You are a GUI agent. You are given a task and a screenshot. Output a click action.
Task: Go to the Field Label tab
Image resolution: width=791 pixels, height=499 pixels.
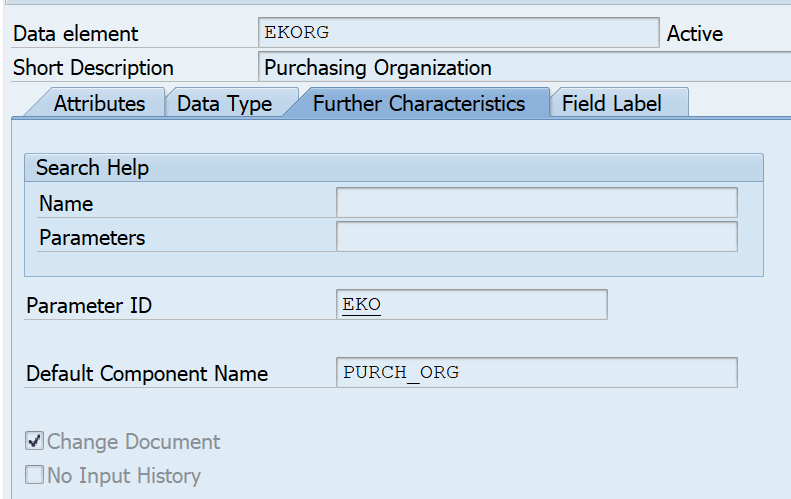[x=611, y=103]
